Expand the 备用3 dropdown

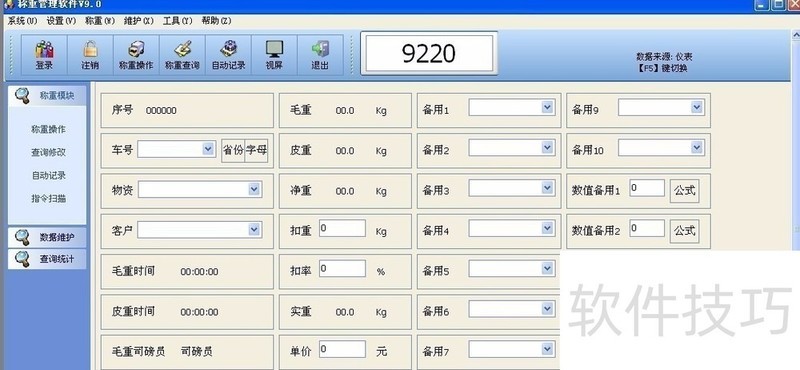[547, 188]
